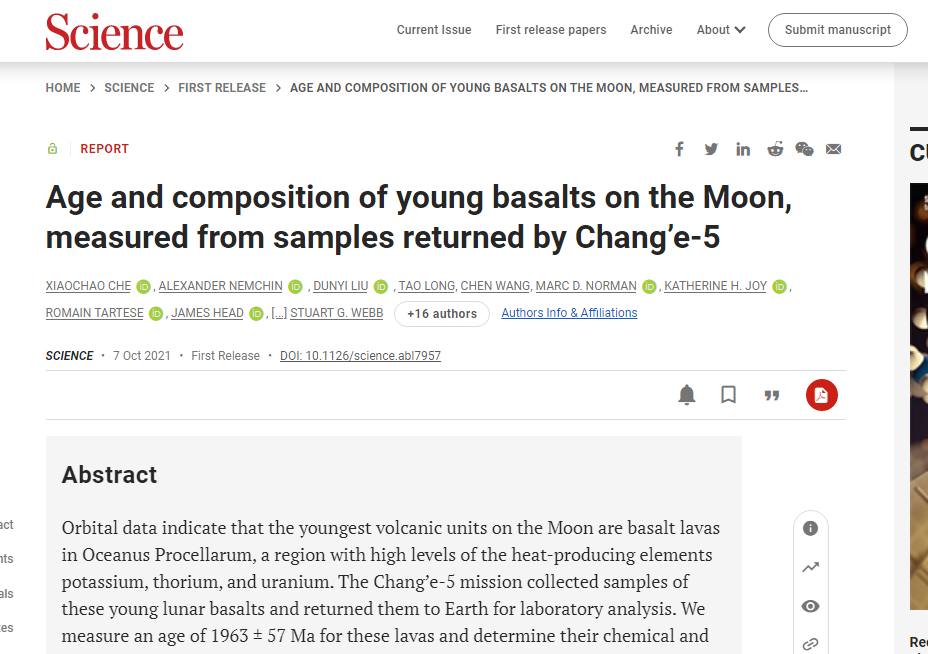Screen dimensions: 928x654
Task: Toggle the eye icon in side panel
Action: 810,606
